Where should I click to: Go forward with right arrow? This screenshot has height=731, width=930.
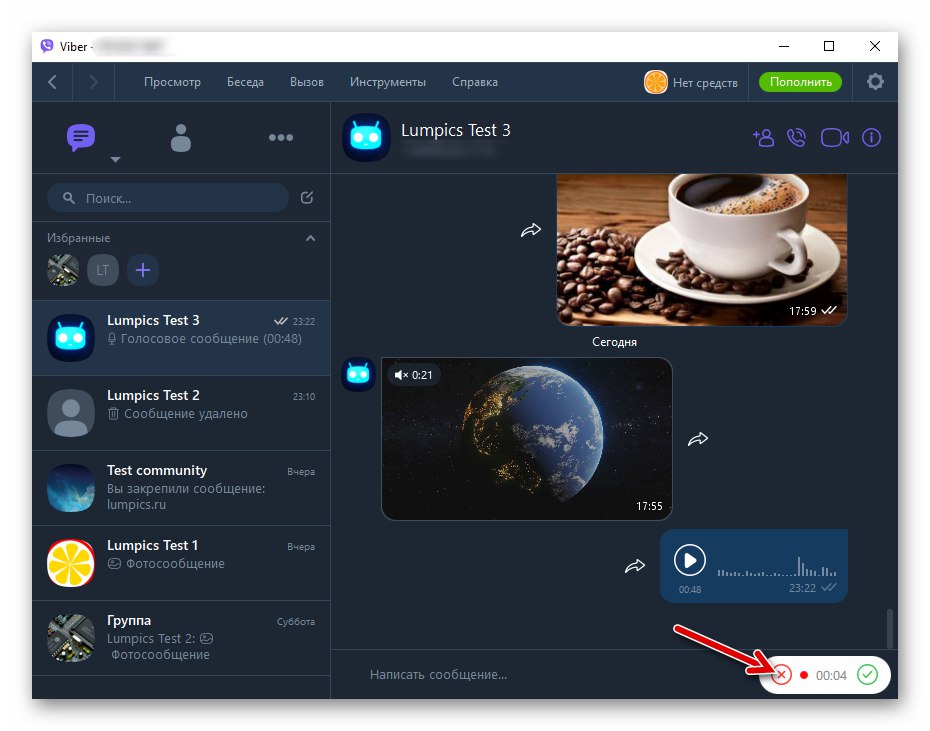93,82
